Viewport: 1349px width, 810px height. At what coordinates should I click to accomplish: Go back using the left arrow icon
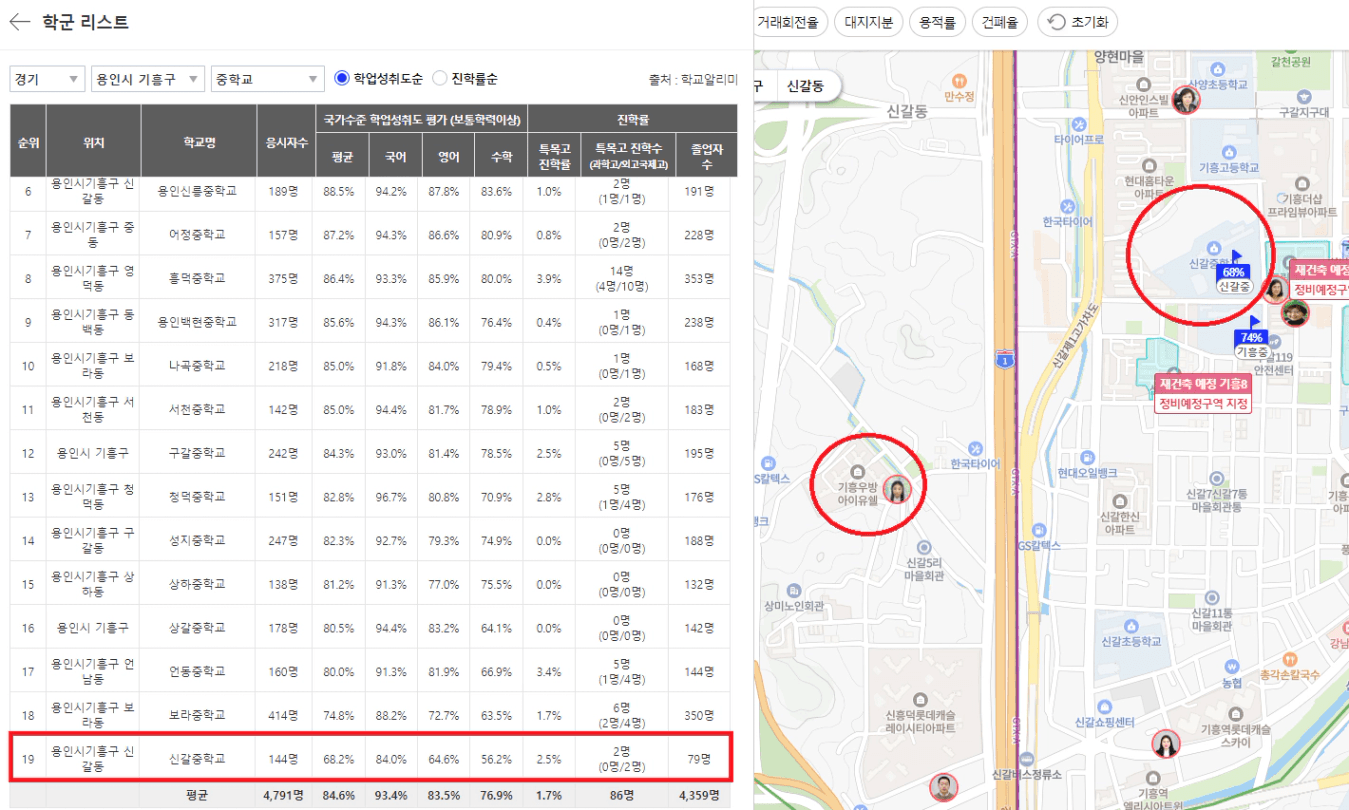[19, 22]
